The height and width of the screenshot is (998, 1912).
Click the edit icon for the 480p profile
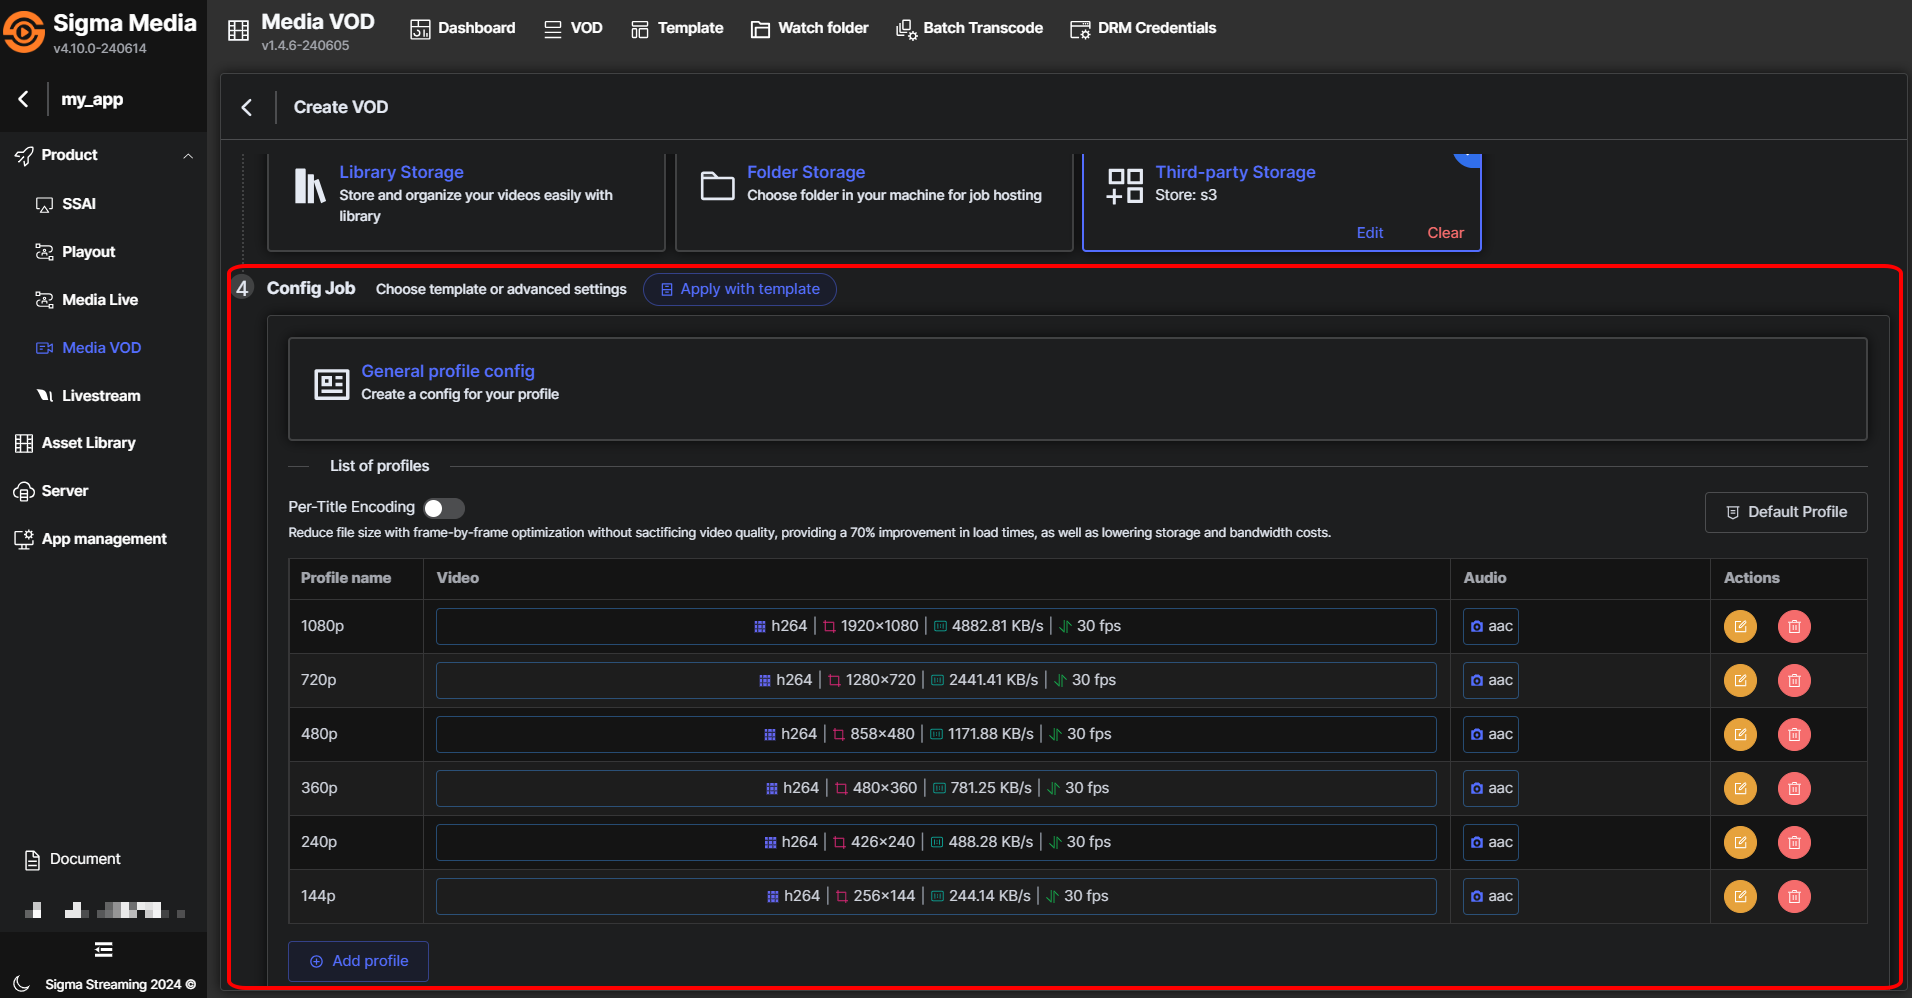pos(1740,735)
